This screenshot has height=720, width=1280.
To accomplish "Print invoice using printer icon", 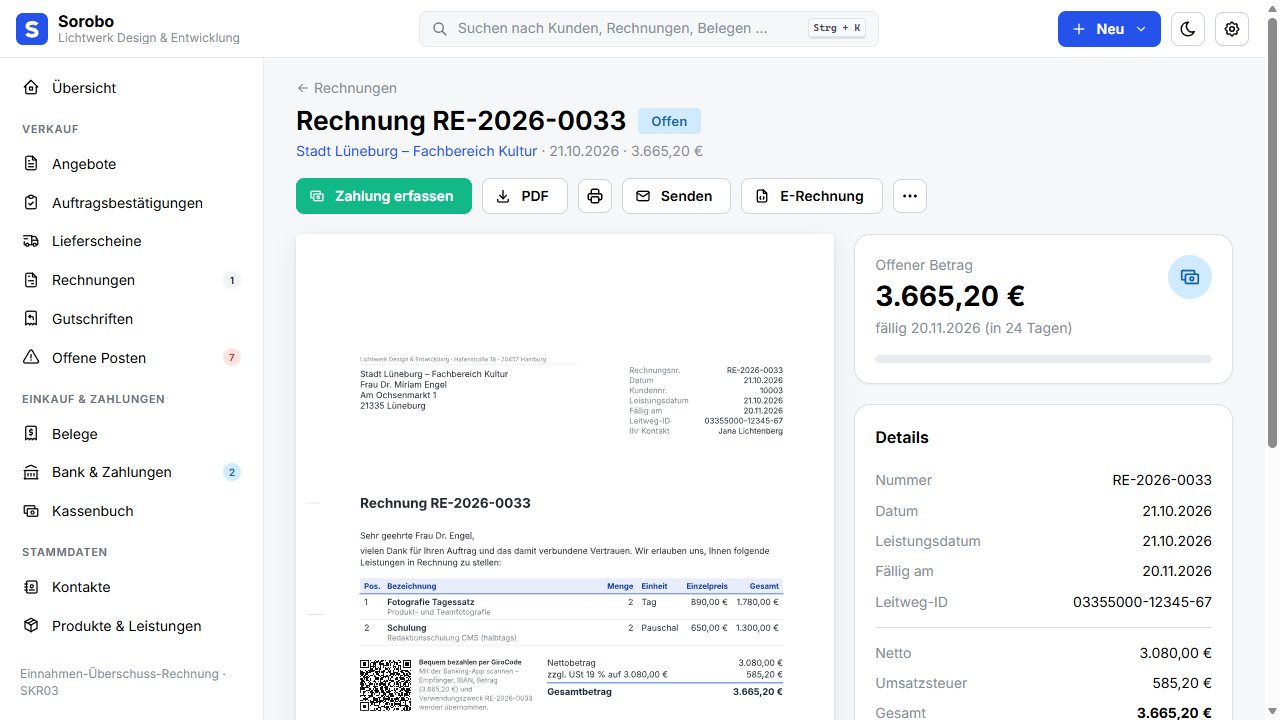I will (595, 196).
